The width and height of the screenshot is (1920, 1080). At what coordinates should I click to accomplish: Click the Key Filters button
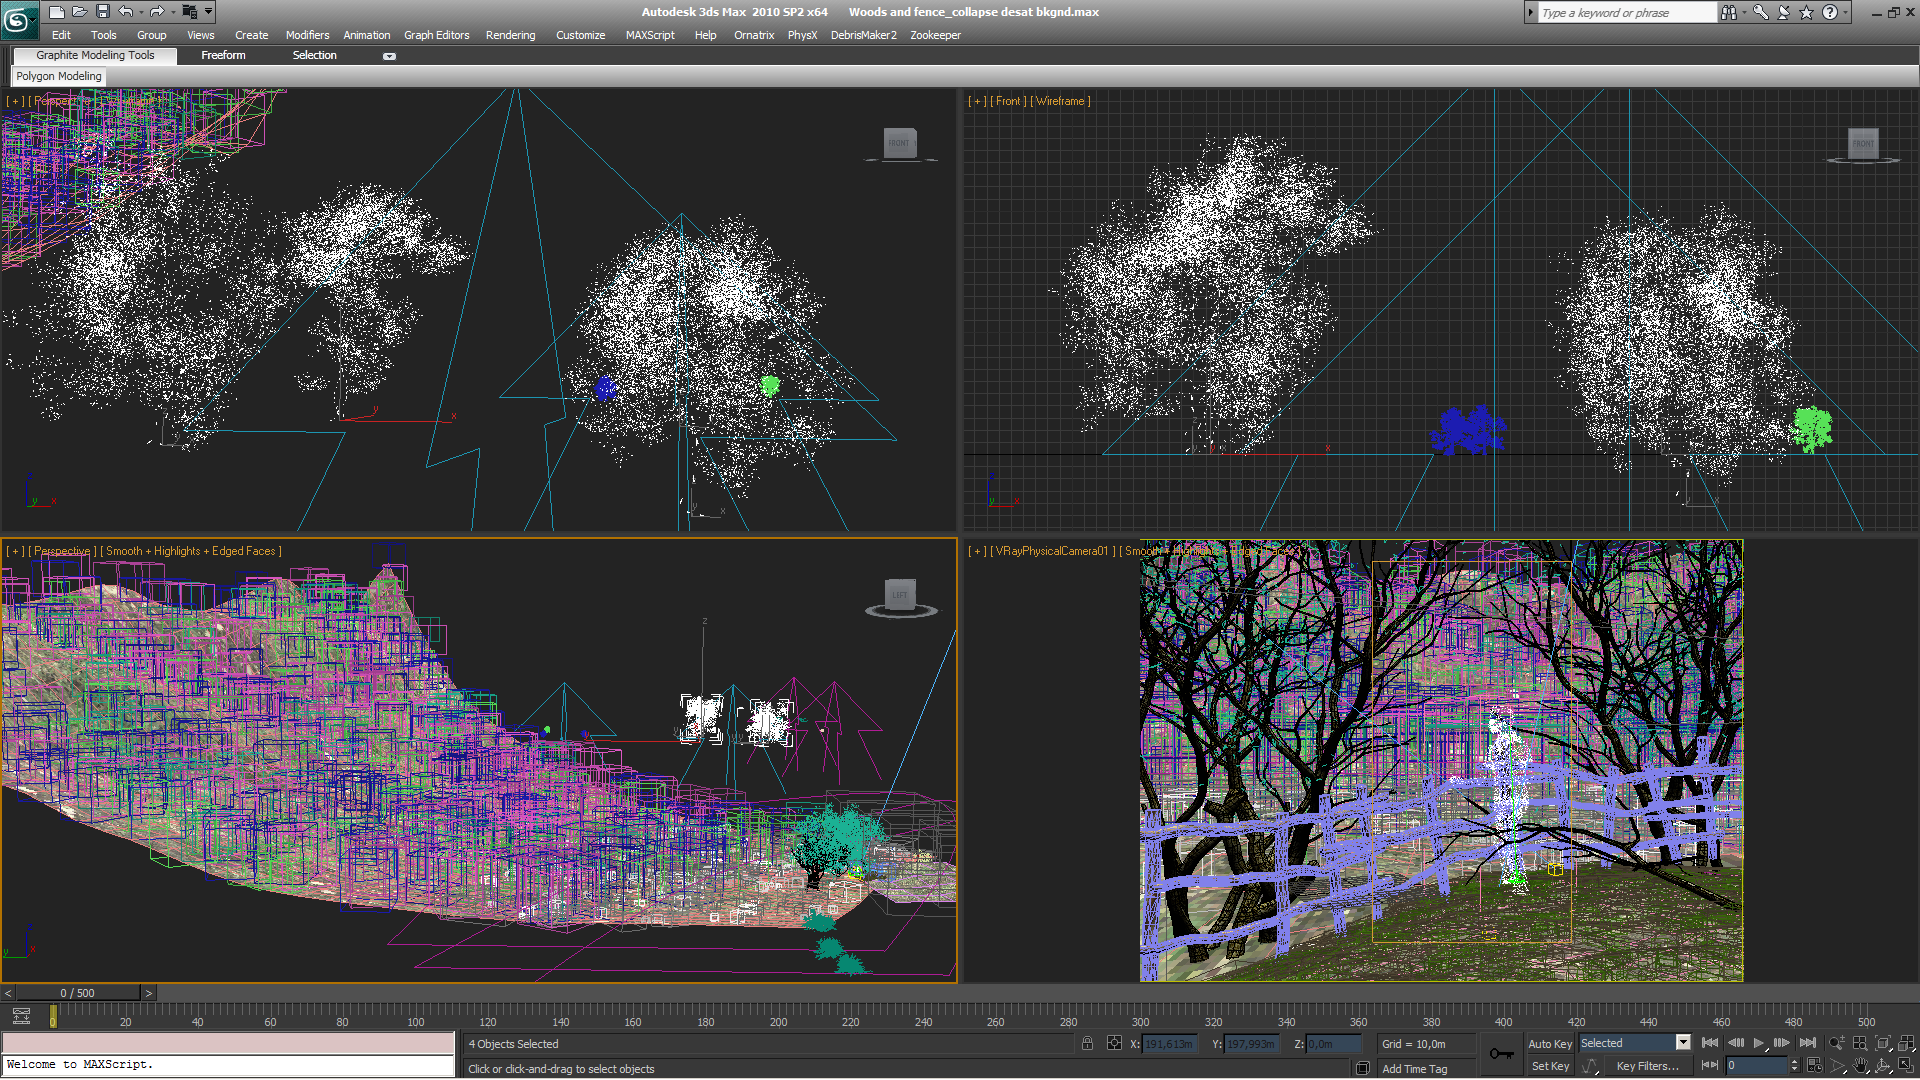(1647, 1066)
